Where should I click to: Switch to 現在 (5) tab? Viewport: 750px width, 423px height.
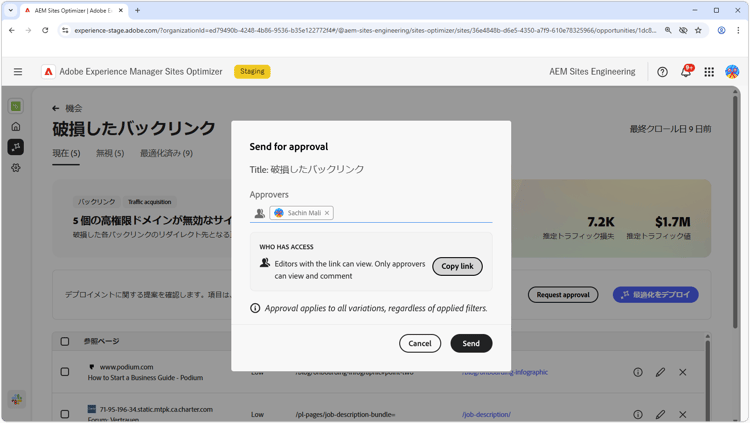tap(66, 153)
